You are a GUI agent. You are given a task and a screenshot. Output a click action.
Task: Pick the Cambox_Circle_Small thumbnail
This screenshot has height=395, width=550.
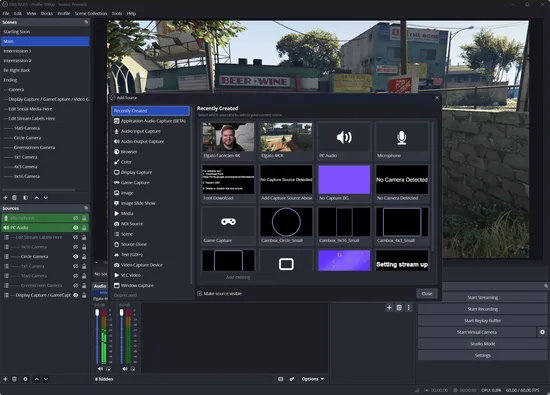click(286, 226)
